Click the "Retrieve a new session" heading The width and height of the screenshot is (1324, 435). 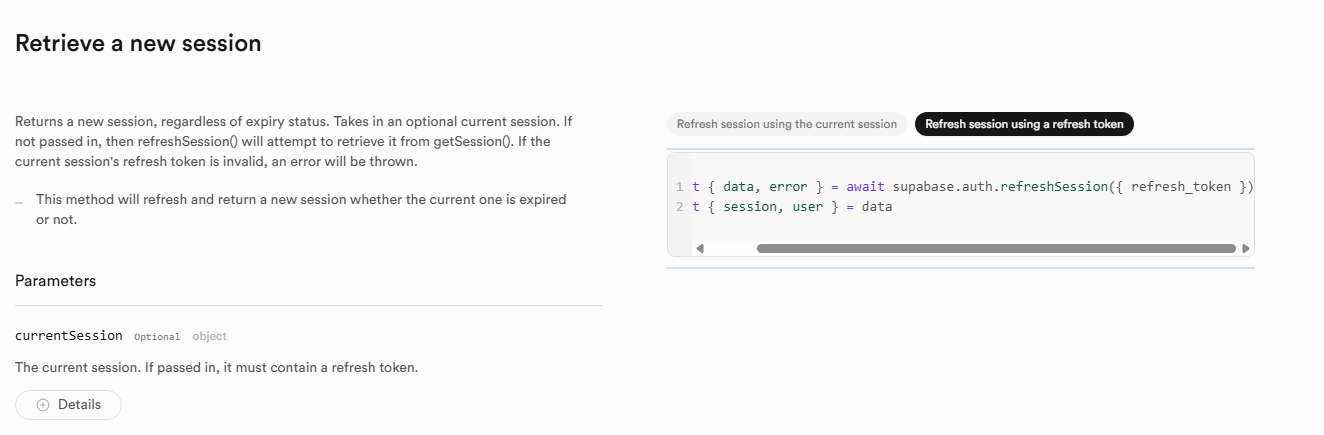138,44
